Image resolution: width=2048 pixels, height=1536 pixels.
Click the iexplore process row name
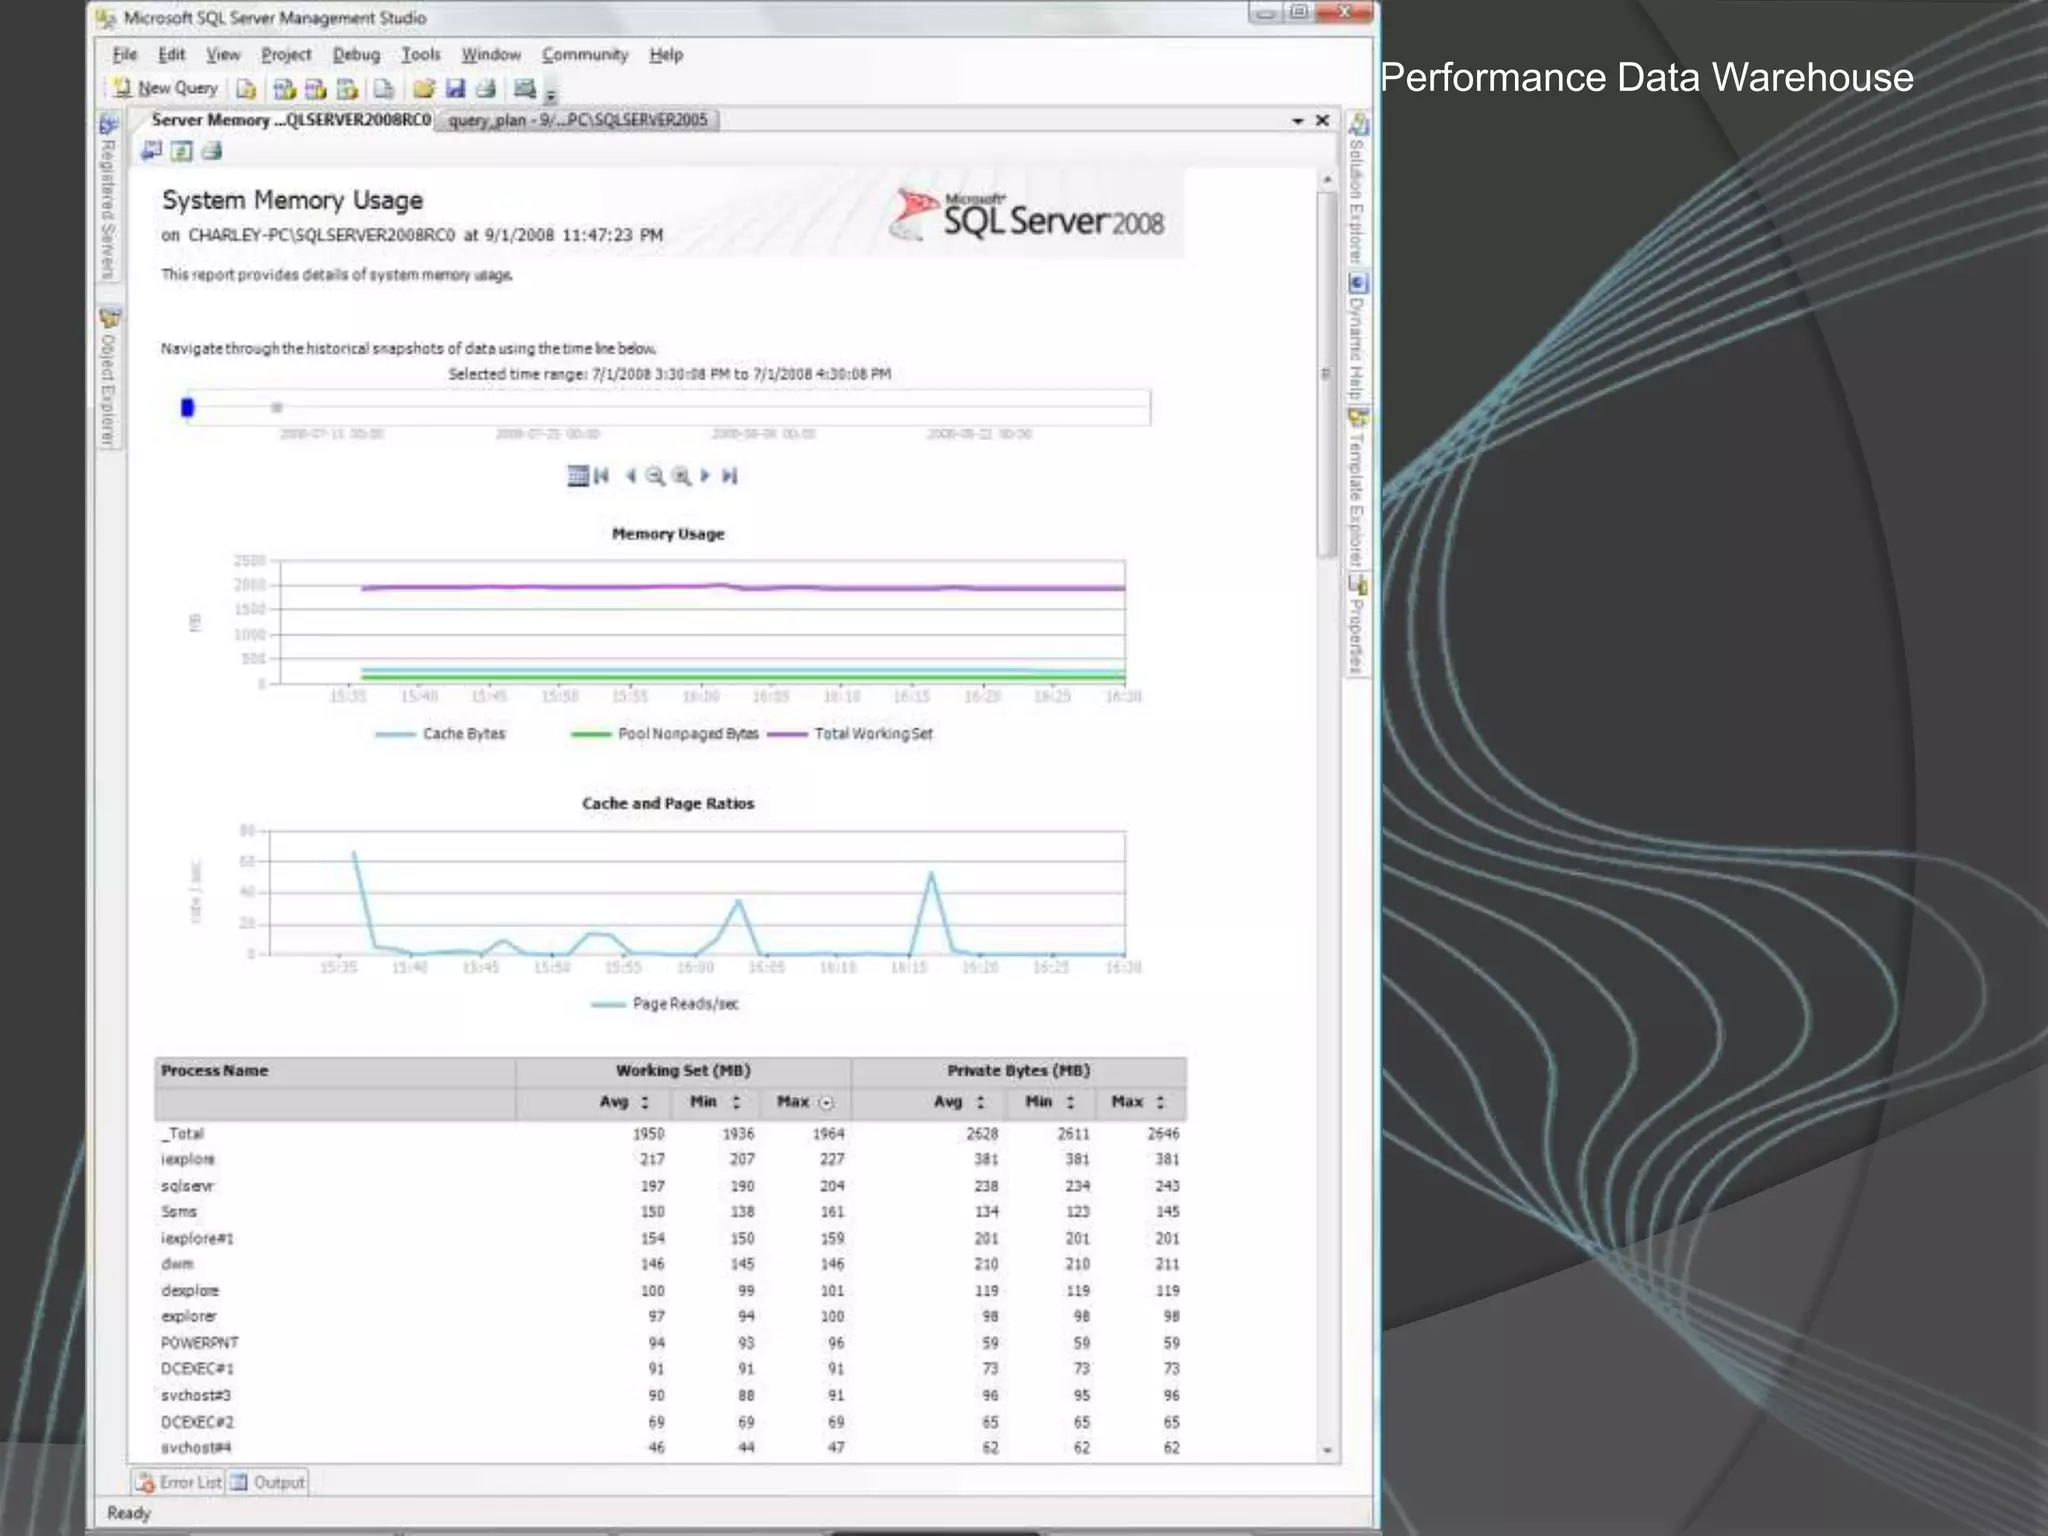tap(188, 1160)
